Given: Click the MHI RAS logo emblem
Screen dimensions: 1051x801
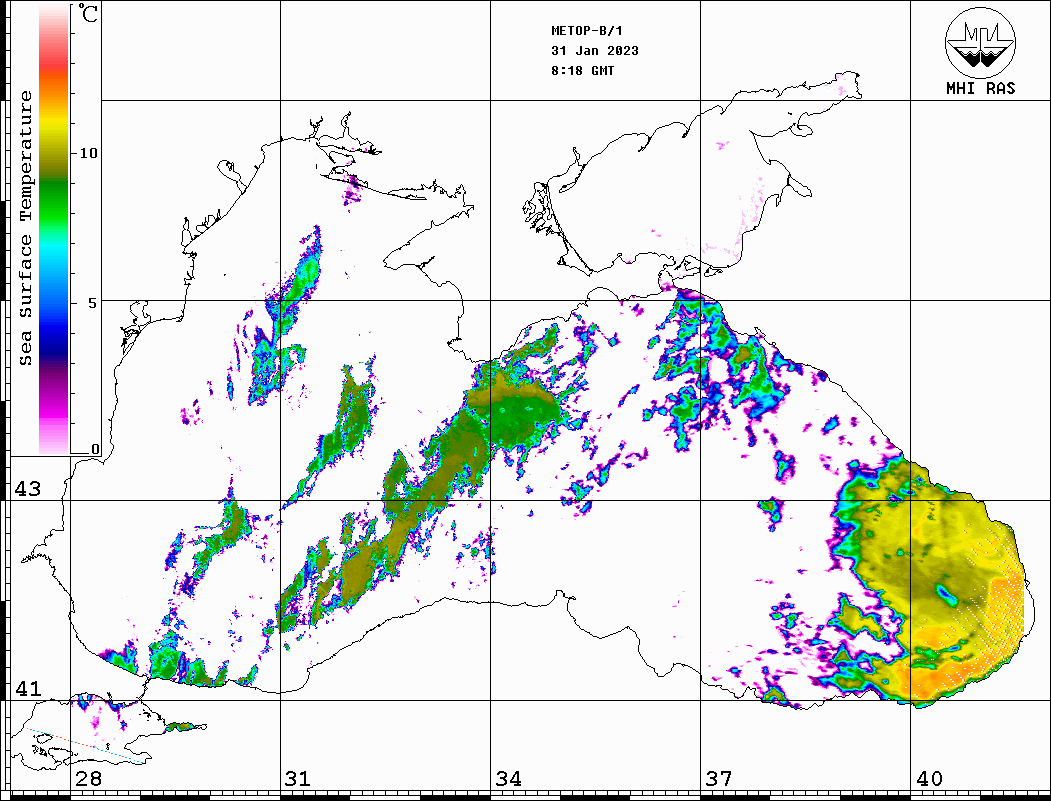Looking at the screenshot, I should [x=980, y=42].
